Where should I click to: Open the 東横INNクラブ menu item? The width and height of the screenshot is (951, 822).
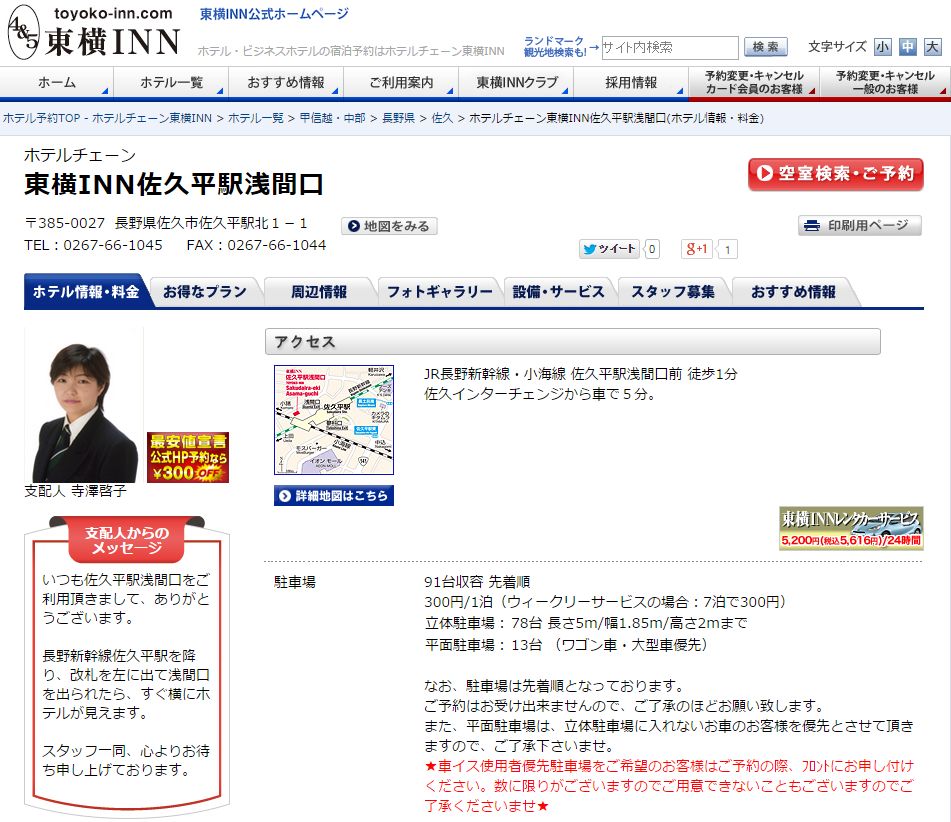(x=516, y=83)
